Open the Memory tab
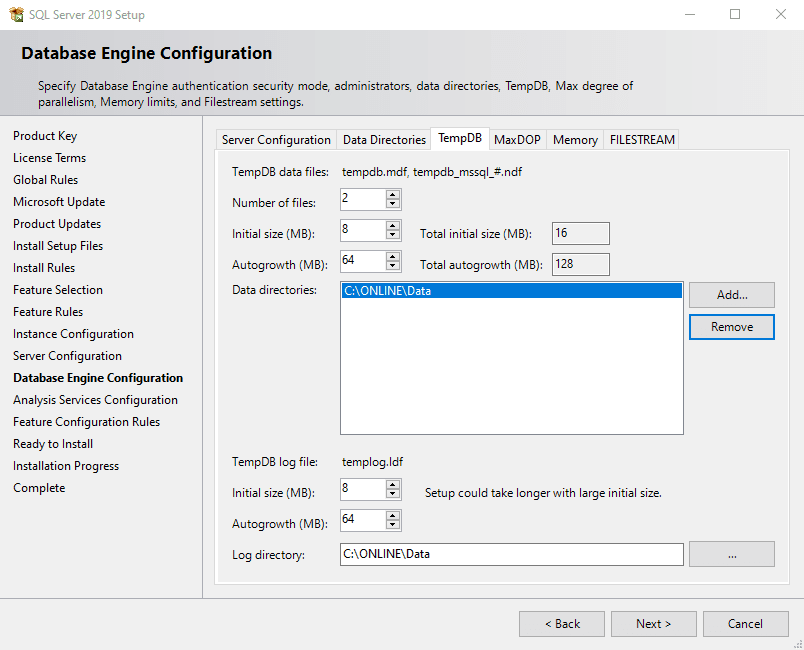 [575, 140]
